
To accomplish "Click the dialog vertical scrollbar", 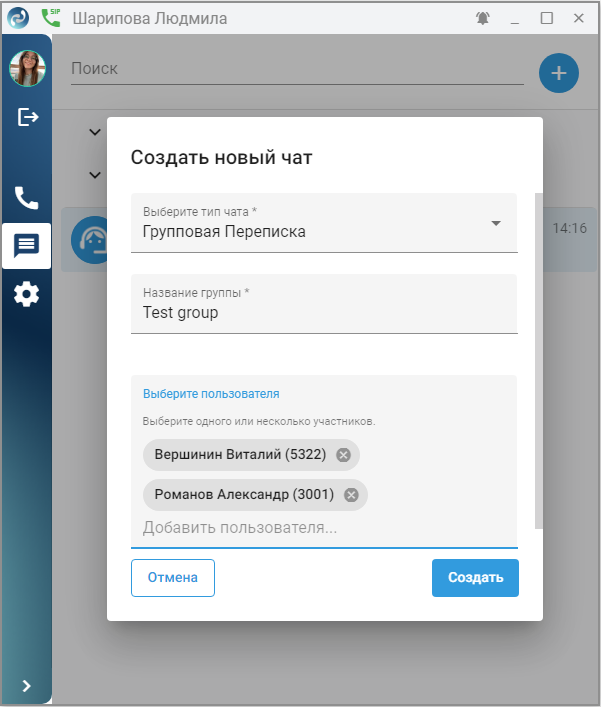I will click(x=540, y=360).
